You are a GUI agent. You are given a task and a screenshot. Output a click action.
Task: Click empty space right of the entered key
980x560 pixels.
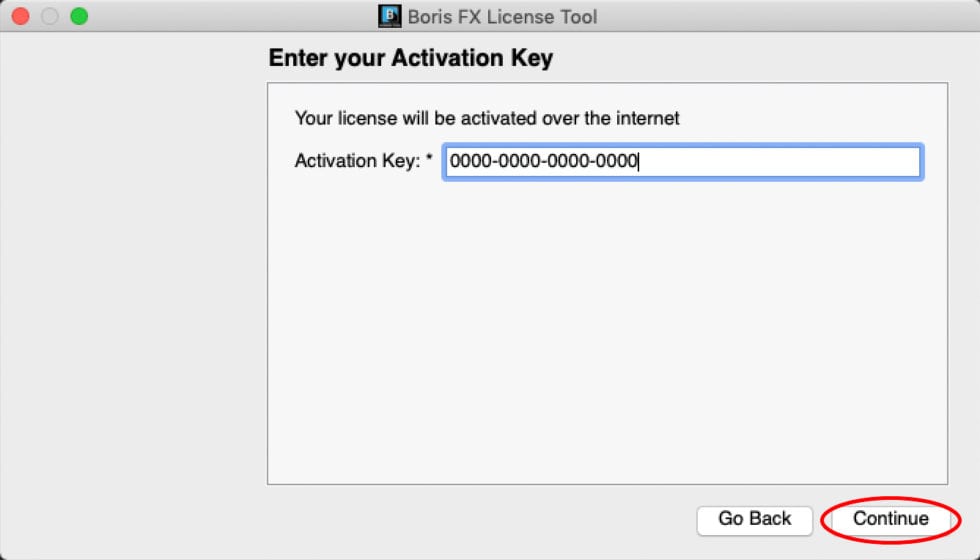point(780,161)
